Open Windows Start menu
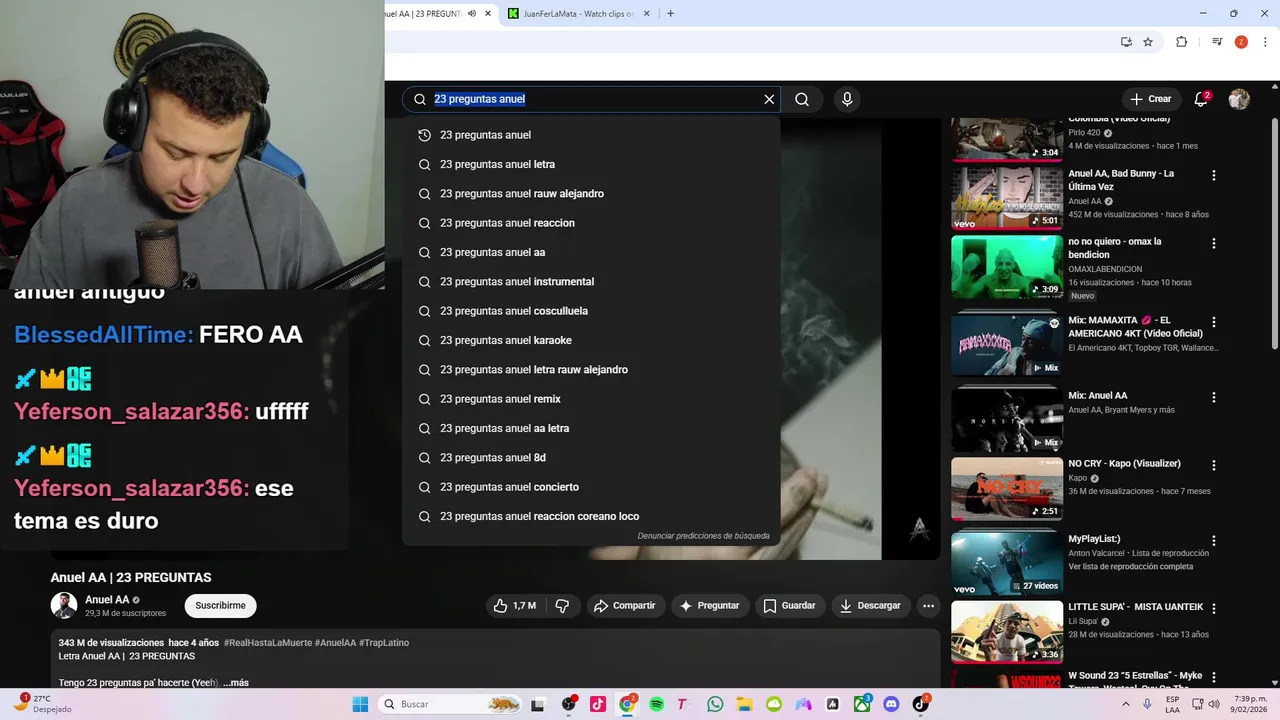The image size is (1280, 720). tap(360, 704)
